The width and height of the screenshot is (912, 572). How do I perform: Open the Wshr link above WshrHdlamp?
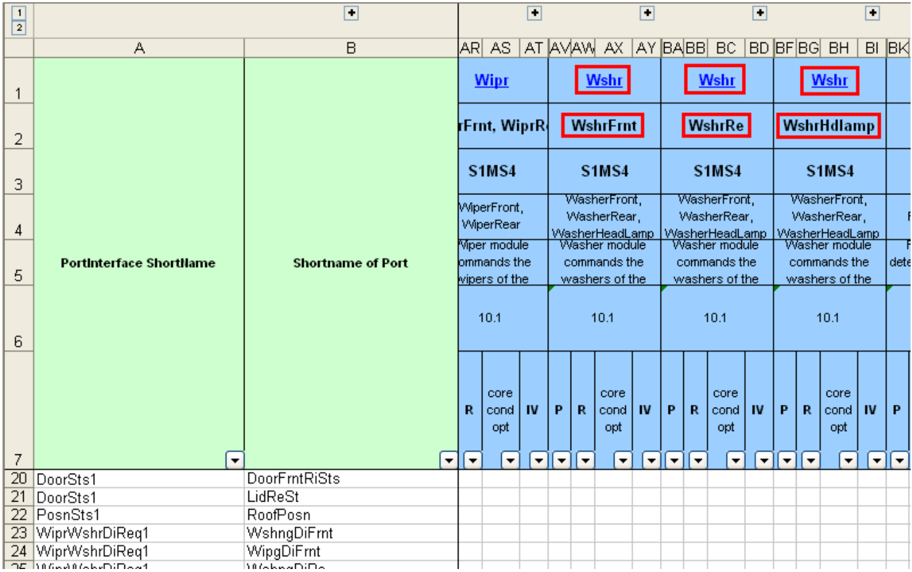(x=829, y=80)
